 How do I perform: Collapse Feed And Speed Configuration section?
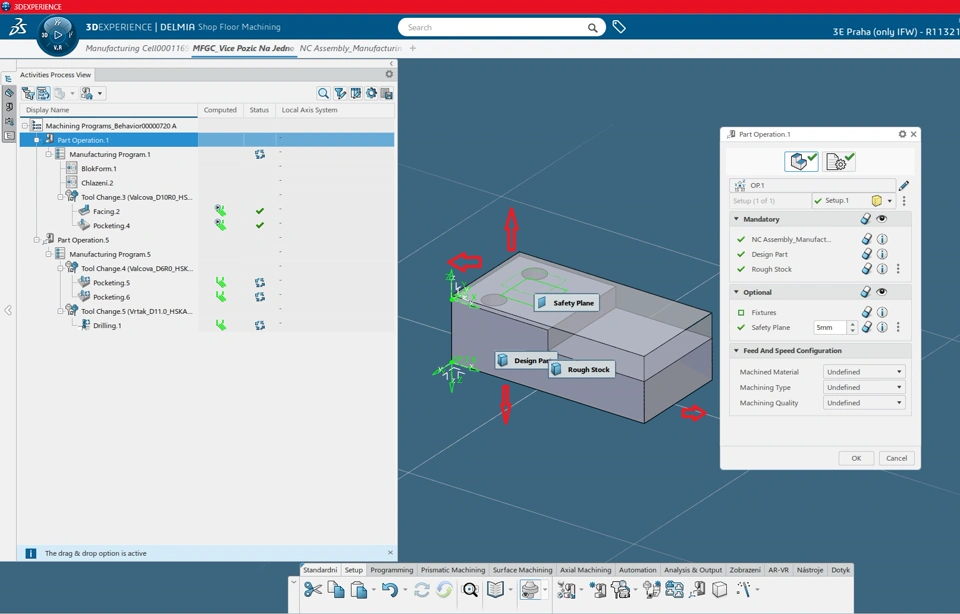737,351
